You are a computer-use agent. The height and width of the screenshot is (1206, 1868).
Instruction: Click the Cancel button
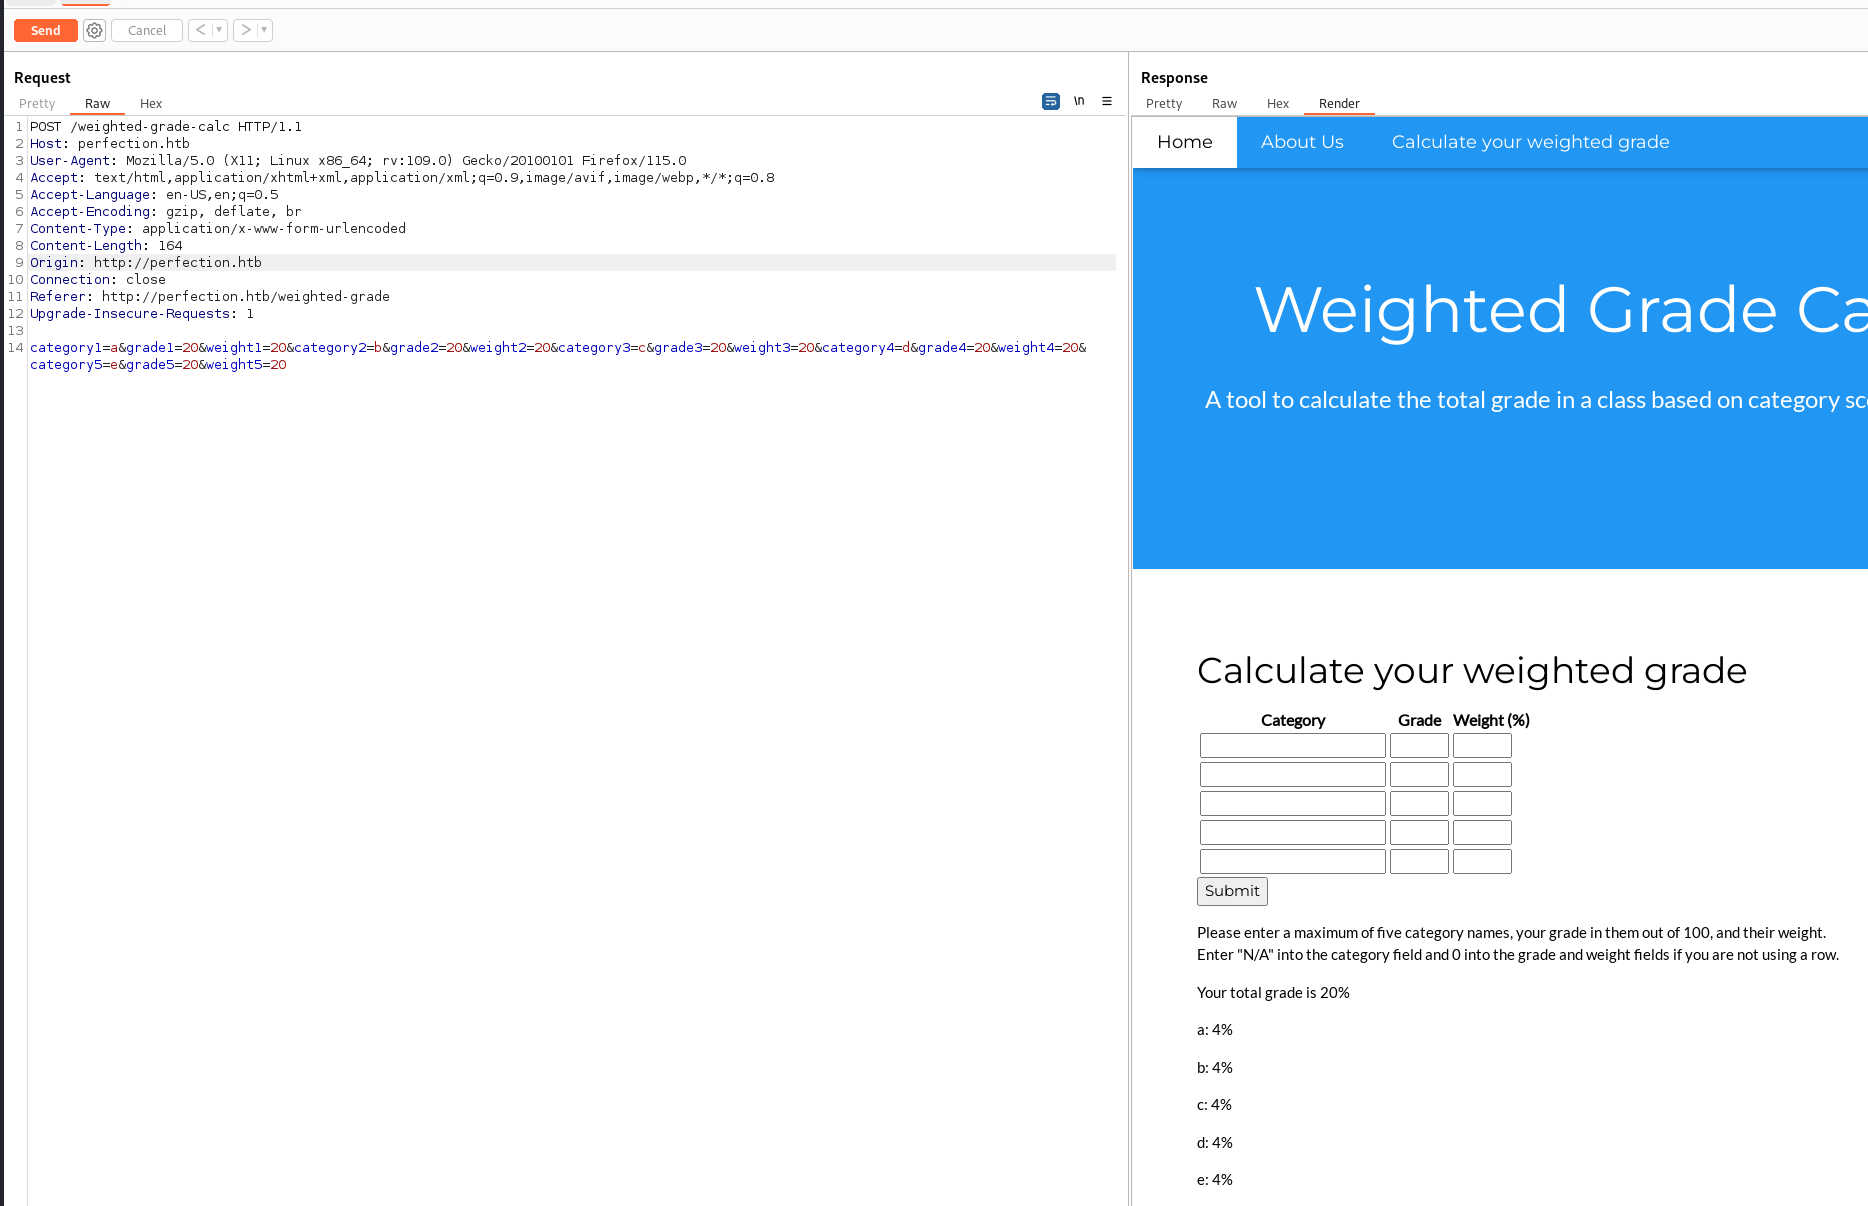point(147,31)
